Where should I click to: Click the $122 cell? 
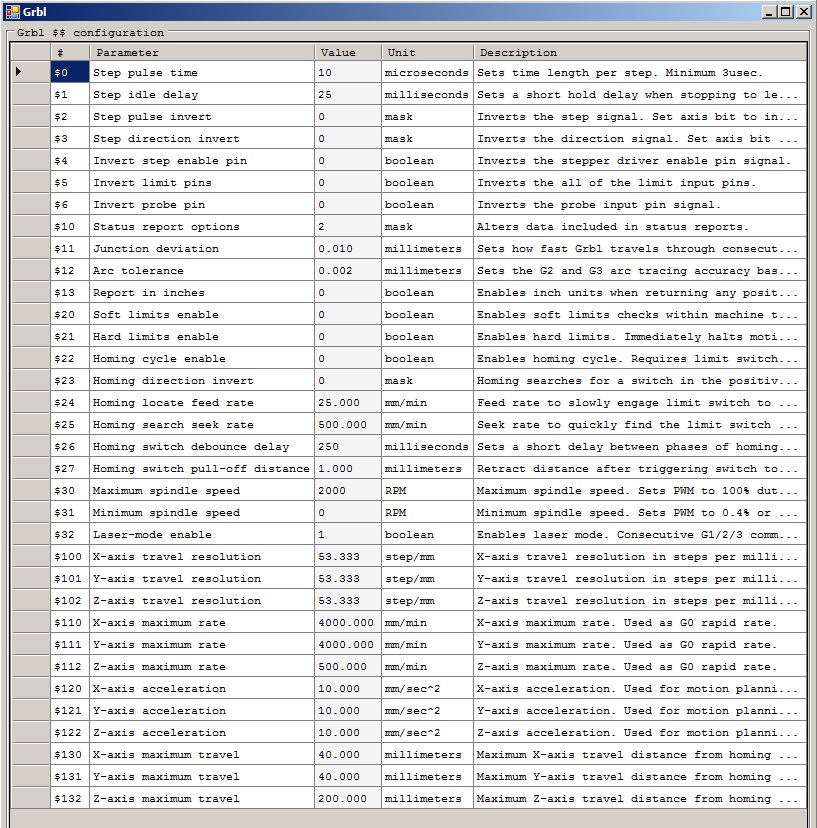(70, 733)
